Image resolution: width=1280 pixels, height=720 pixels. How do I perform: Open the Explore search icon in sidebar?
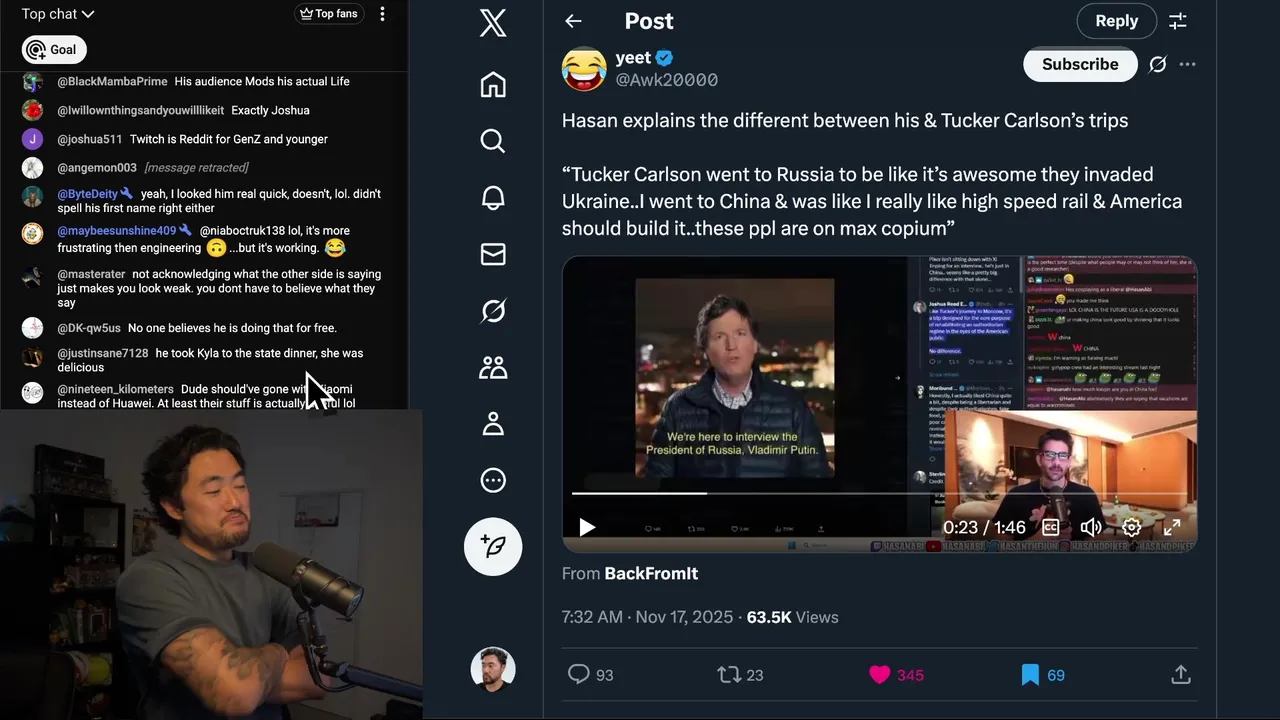coord(493,141)
